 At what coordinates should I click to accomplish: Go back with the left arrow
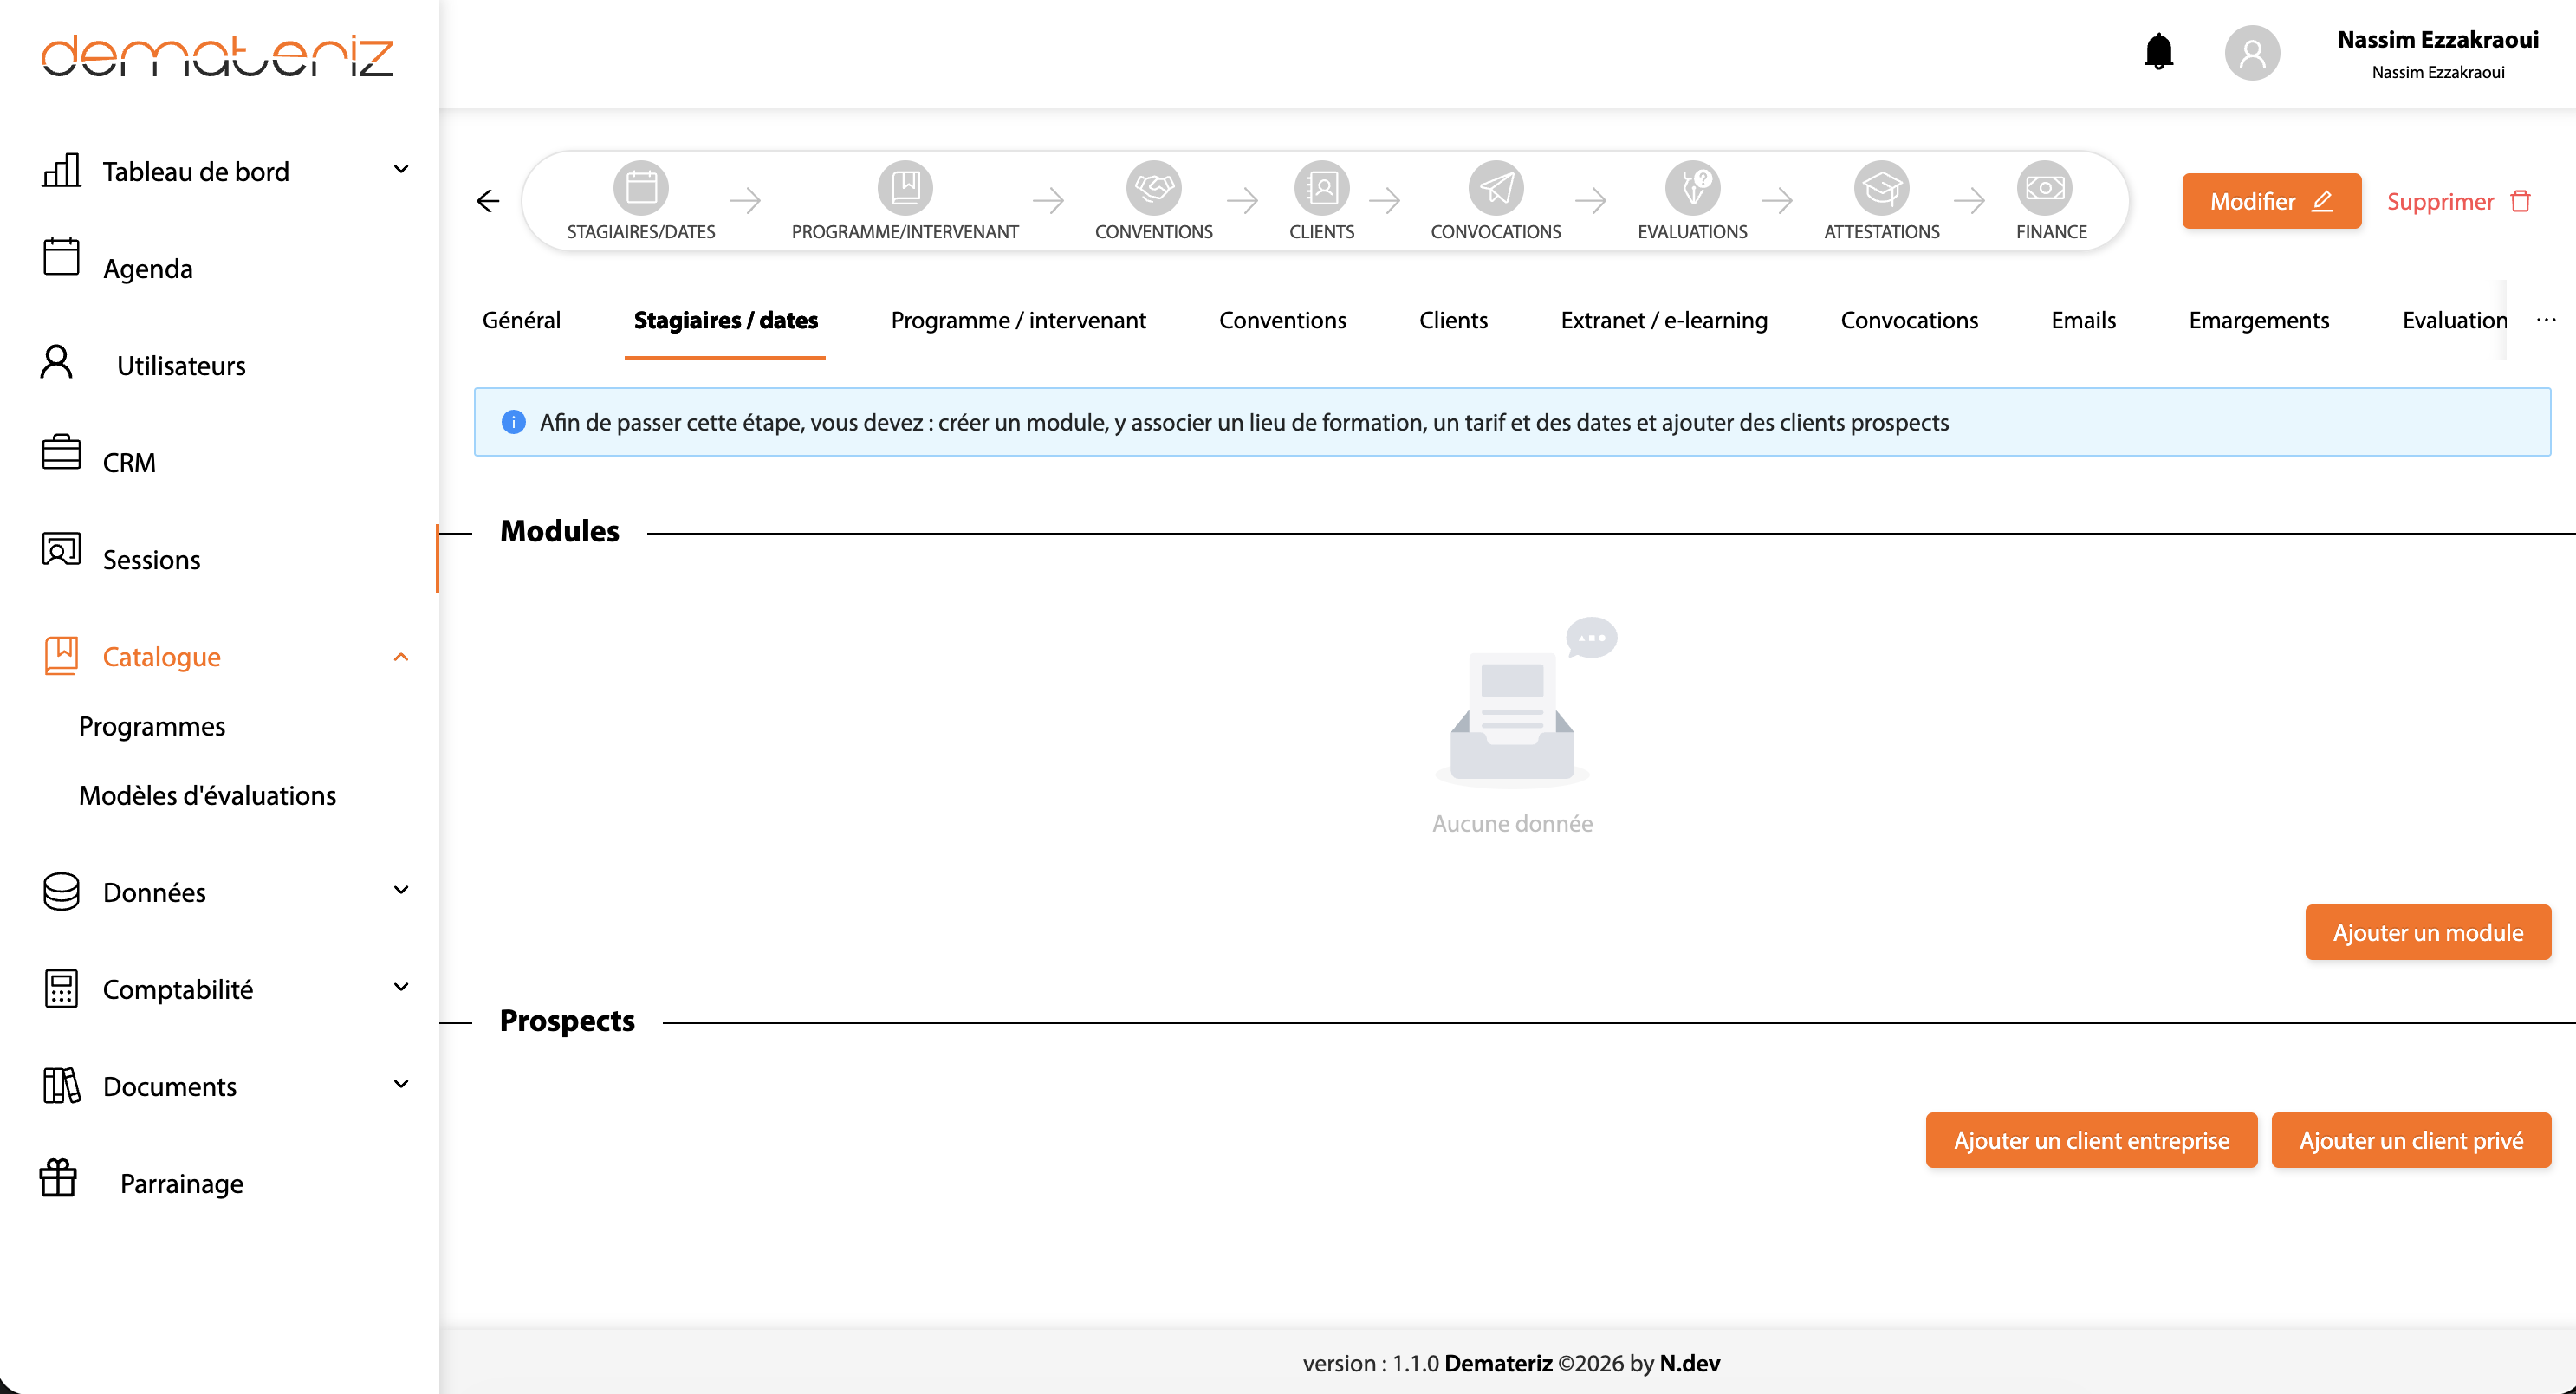[488, 201]
